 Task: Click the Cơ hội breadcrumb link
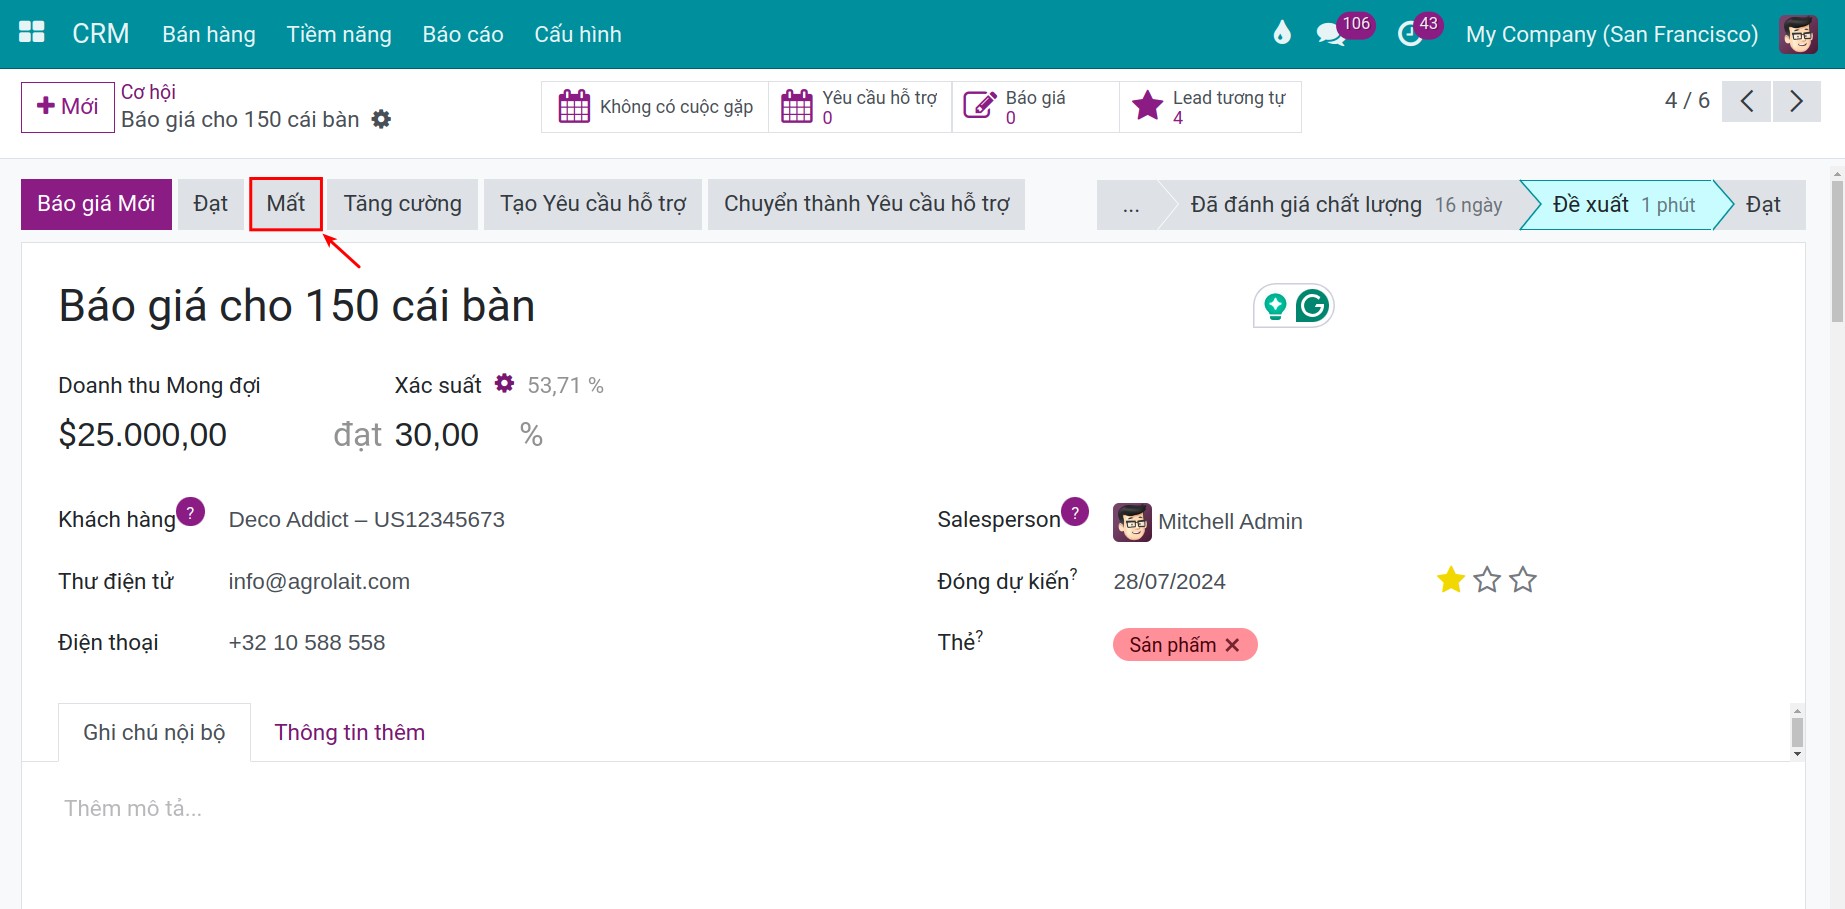pyautogui.click(x=148, y=92)
